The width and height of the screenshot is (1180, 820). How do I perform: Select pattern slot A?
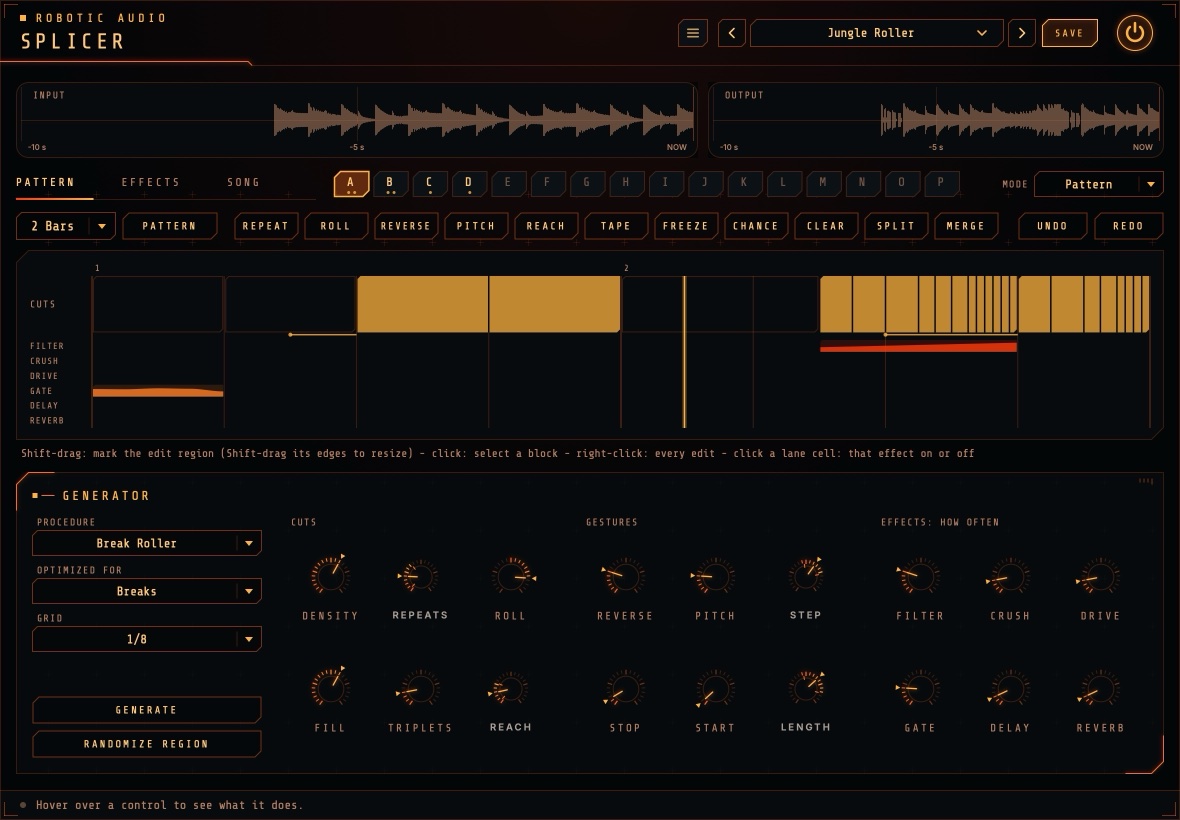click(351, 184)
